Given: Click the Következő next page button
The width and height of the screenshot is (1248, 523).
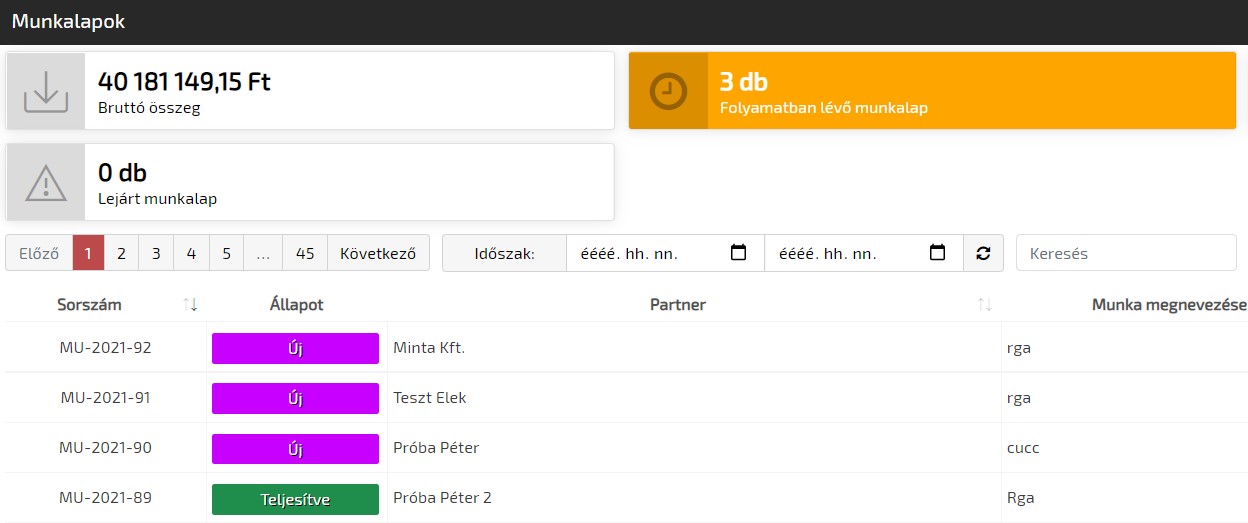Looking at the screenshot, I should click(x=378, y=253).
